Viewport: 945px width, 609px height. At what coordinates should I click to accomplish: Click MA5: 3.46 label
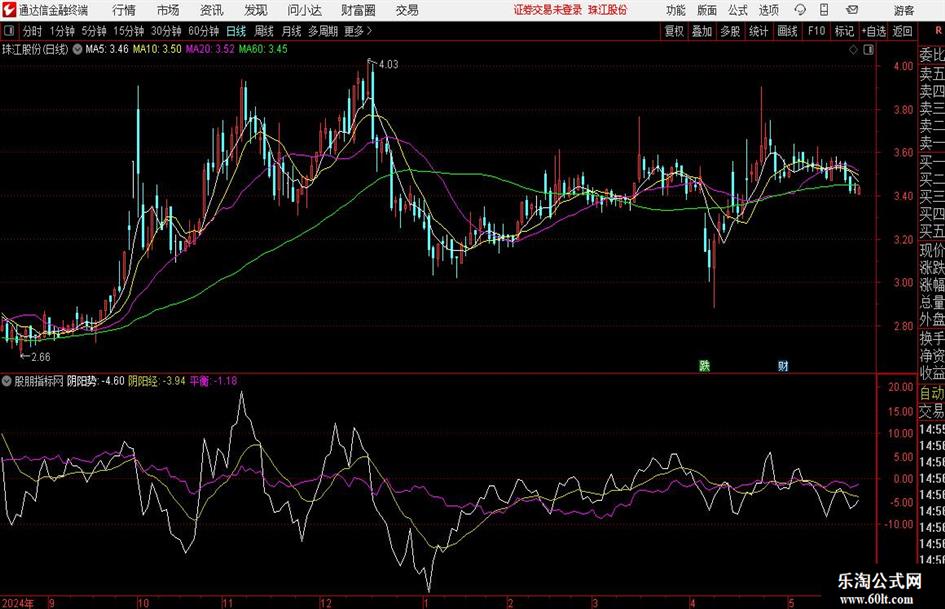point(107,49)
